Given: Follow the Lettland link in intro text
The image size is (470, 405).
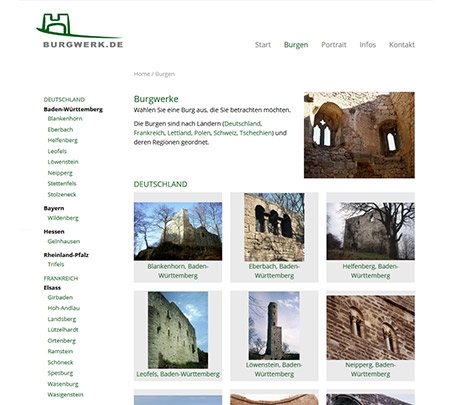Looking at the screenshot, I should pyautogui.click(x=179, y=133).
